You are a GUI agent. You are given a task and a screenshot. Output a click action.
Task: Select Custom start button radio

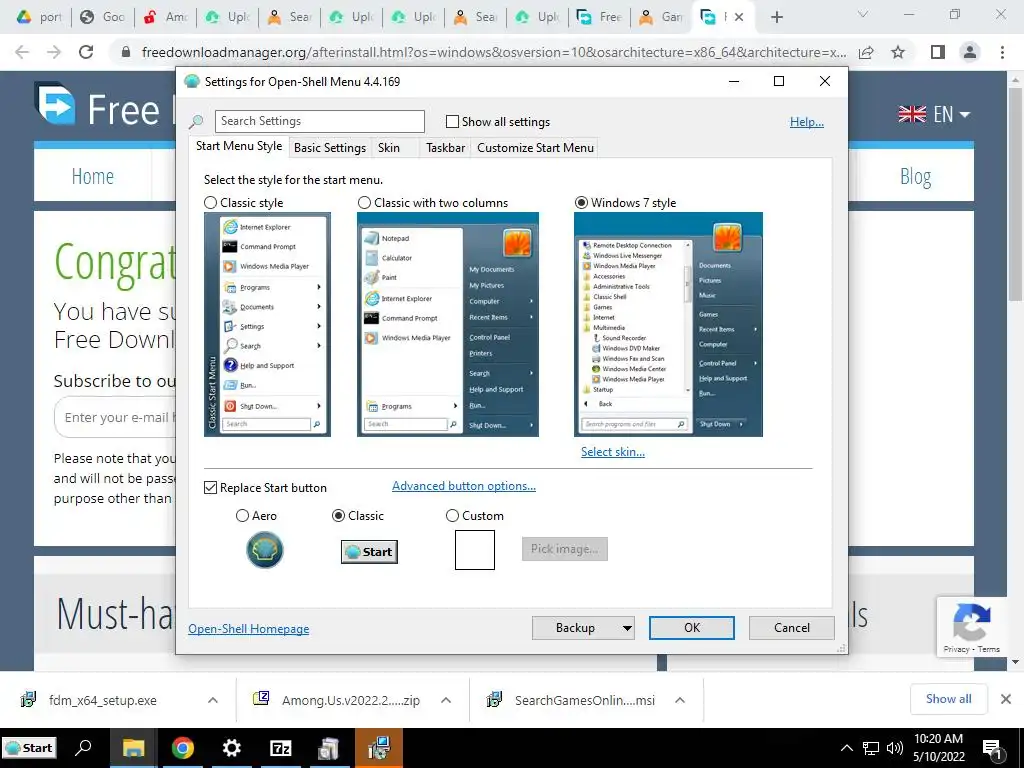pos(452,516)
